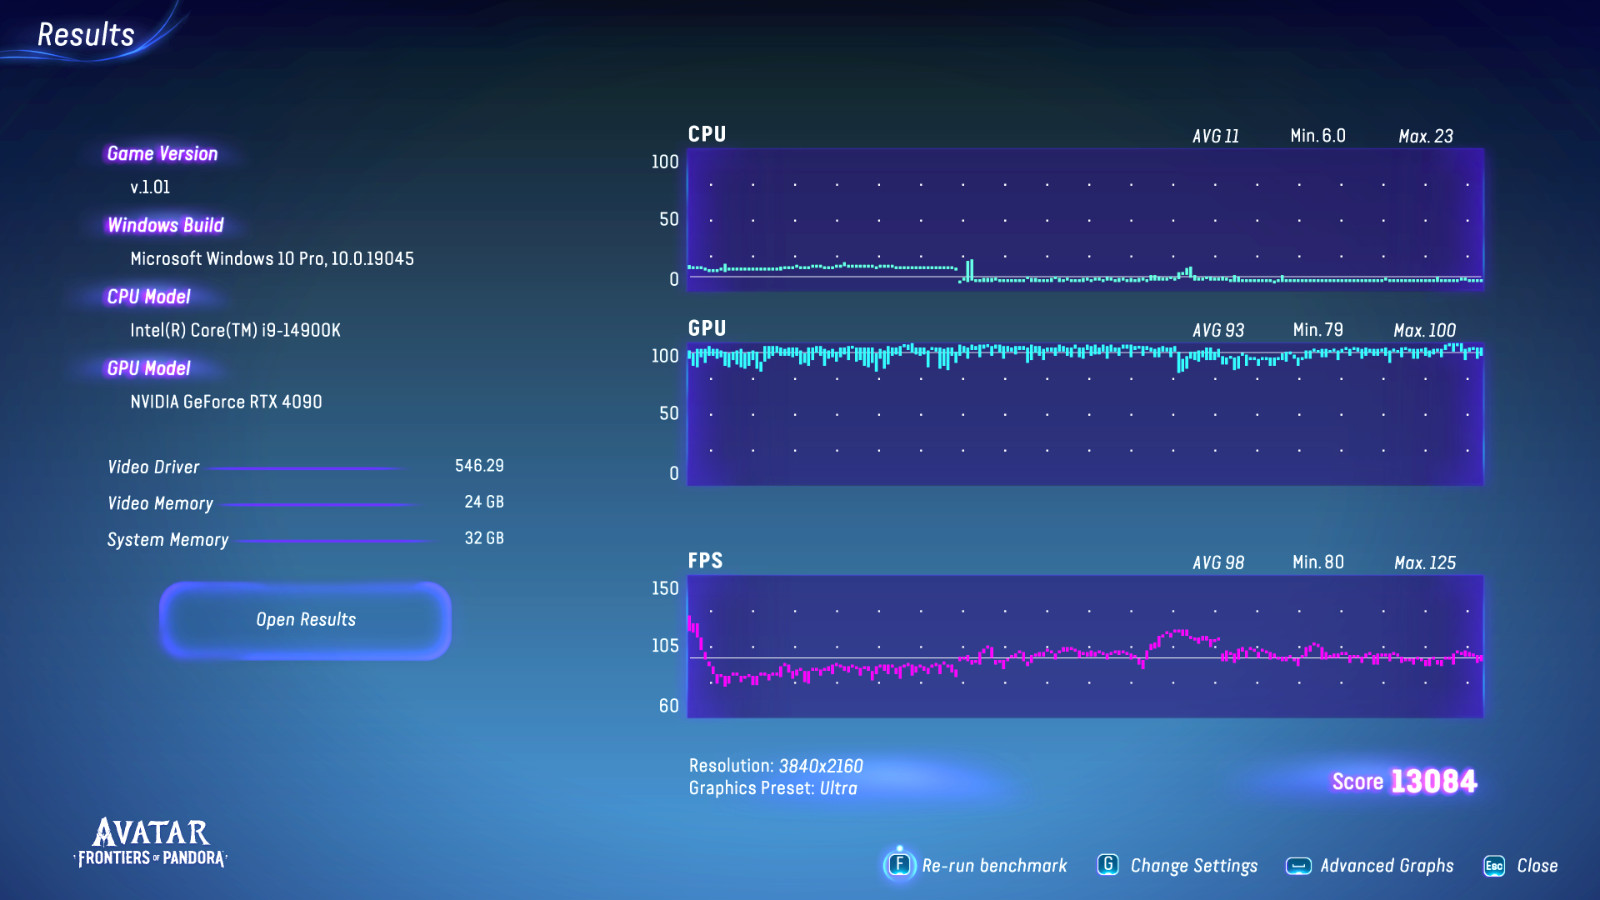1600x900 pixels.
Task: Select the GPU Model heading
Action: [148, 369]
